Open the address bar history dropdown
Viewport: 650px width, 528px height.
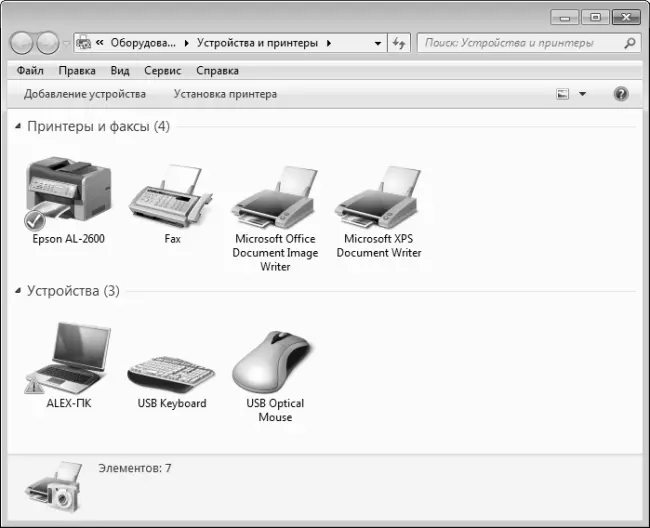[x=378, y=43]
